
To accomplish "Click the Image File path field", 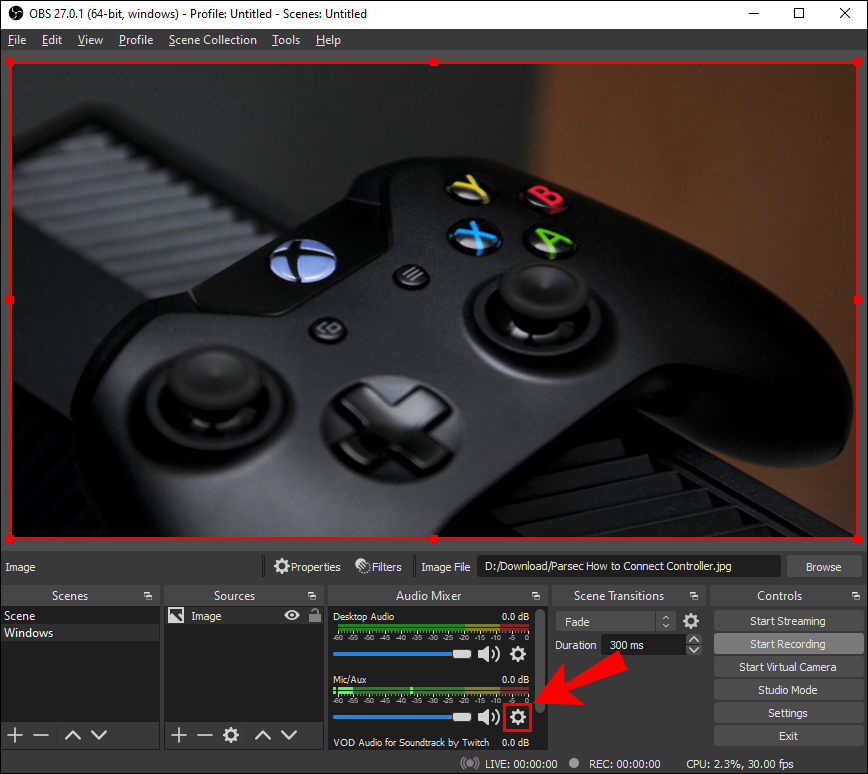I will [x=628, y=566].
